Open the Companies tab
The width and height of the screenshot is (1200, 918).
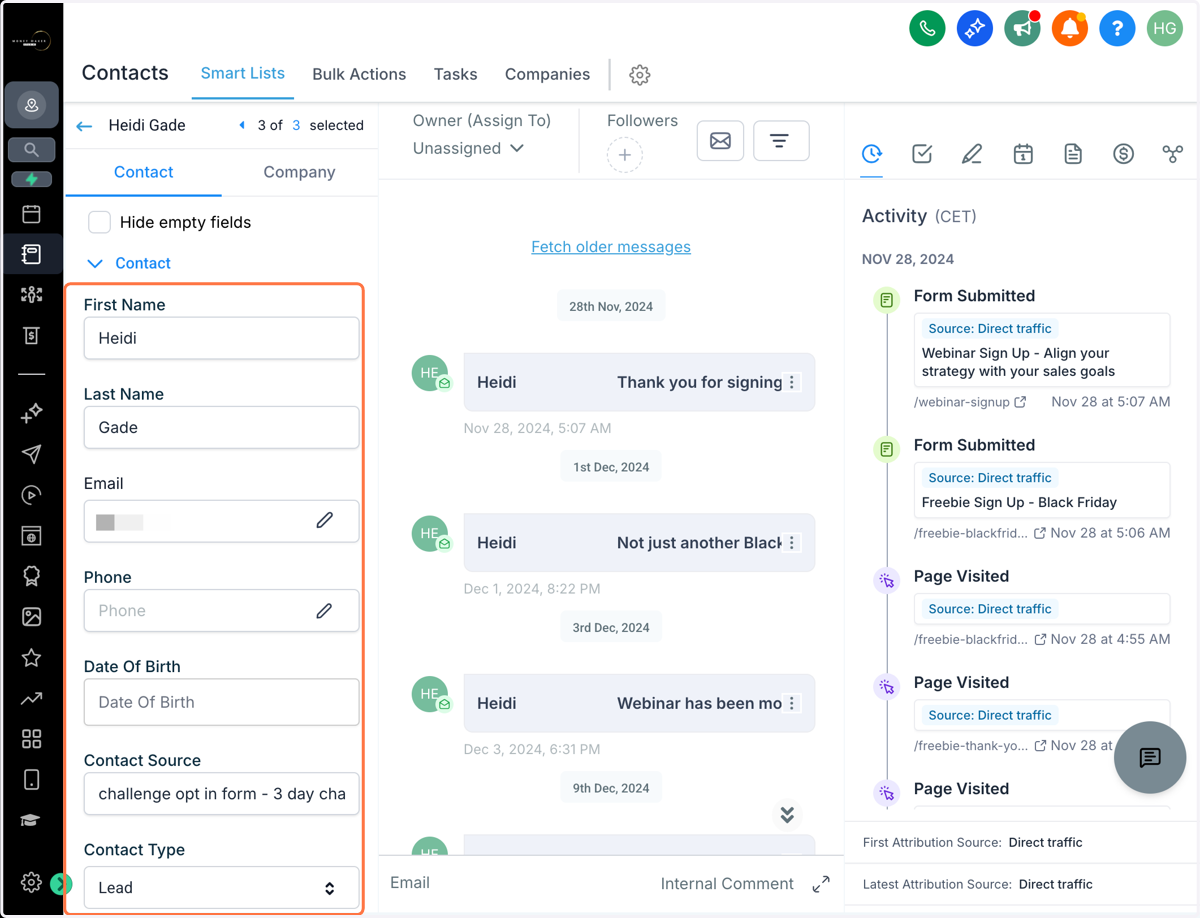click(547, 74)
